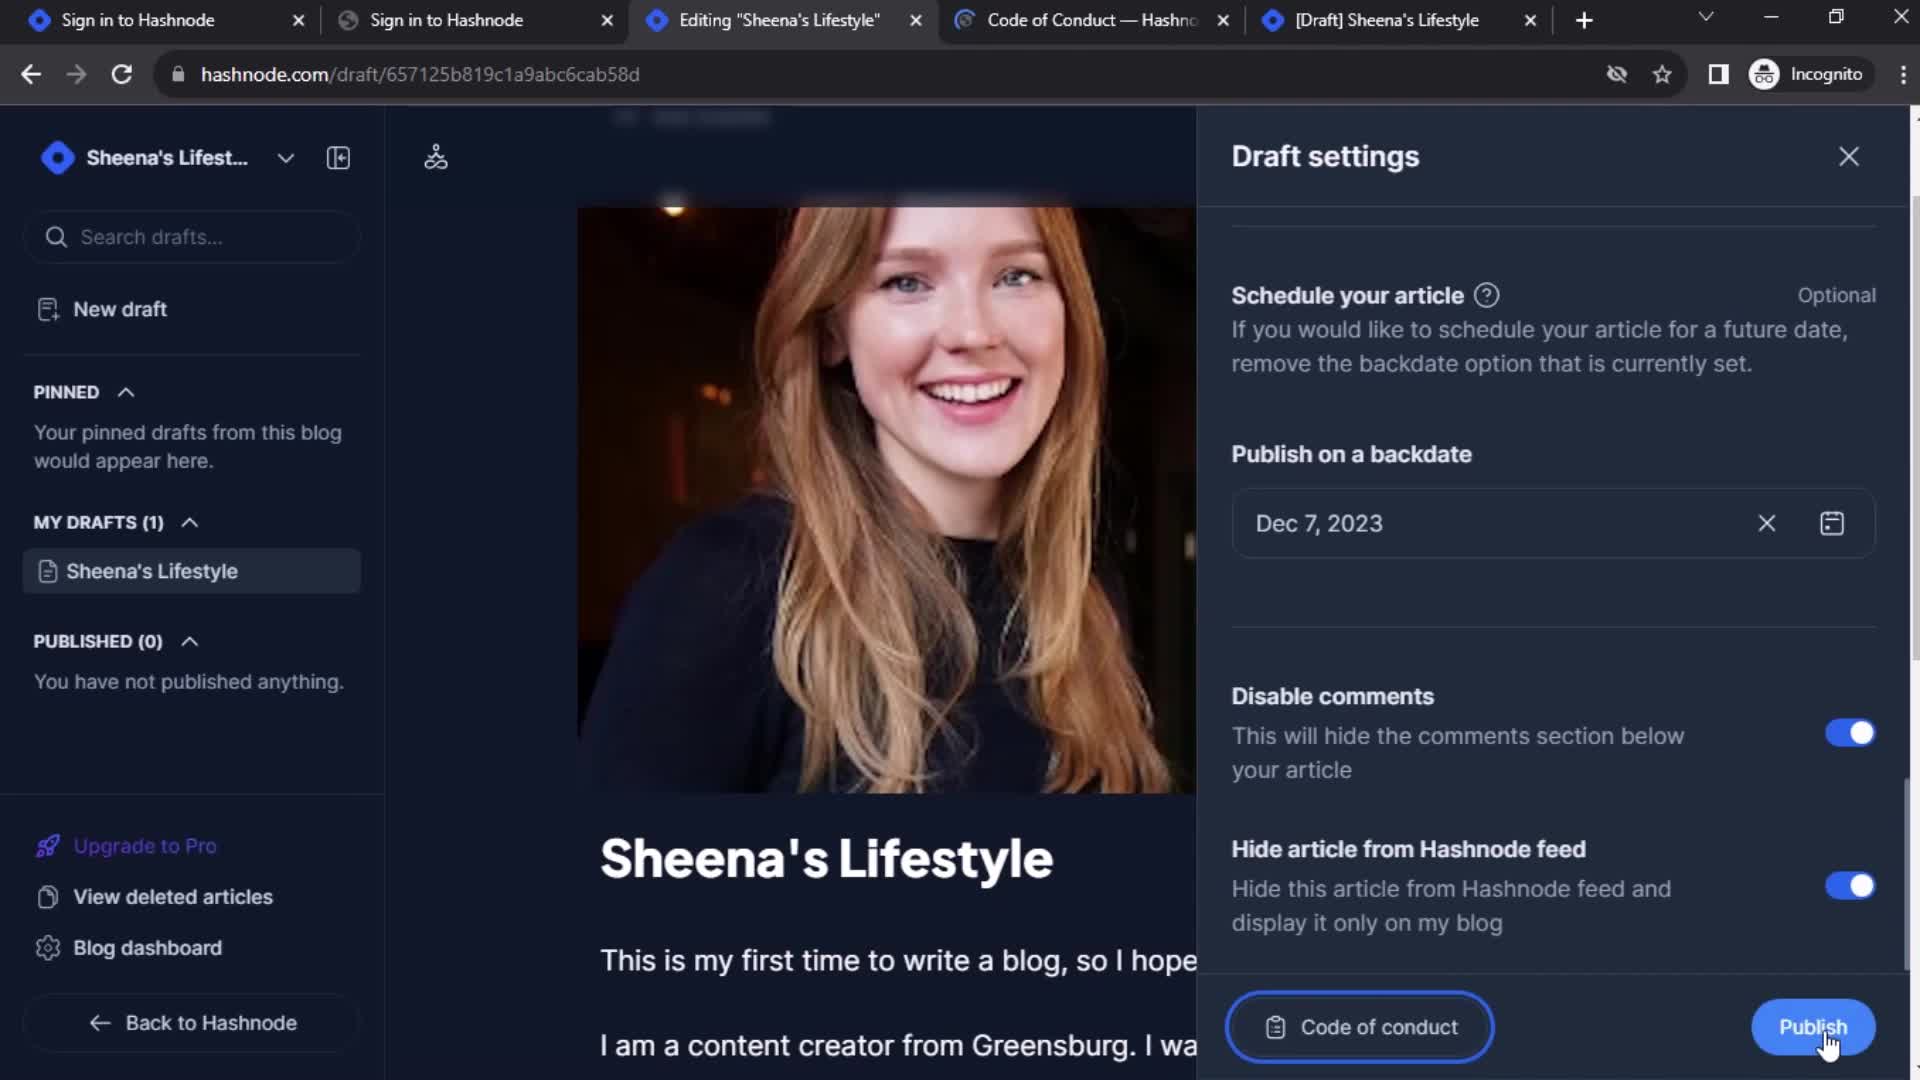This screenshot has height=1080, width=1920.
Task: Toggle Hide article from Hashnode feed
Action: point(1851,885)
